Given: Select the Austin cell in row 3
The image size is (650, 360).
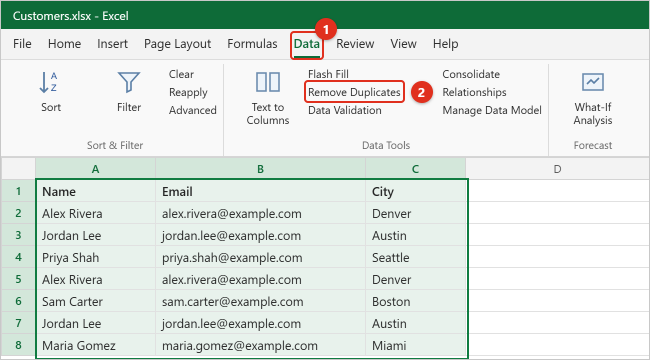Looking at the screenshot, I should (416, 235).
